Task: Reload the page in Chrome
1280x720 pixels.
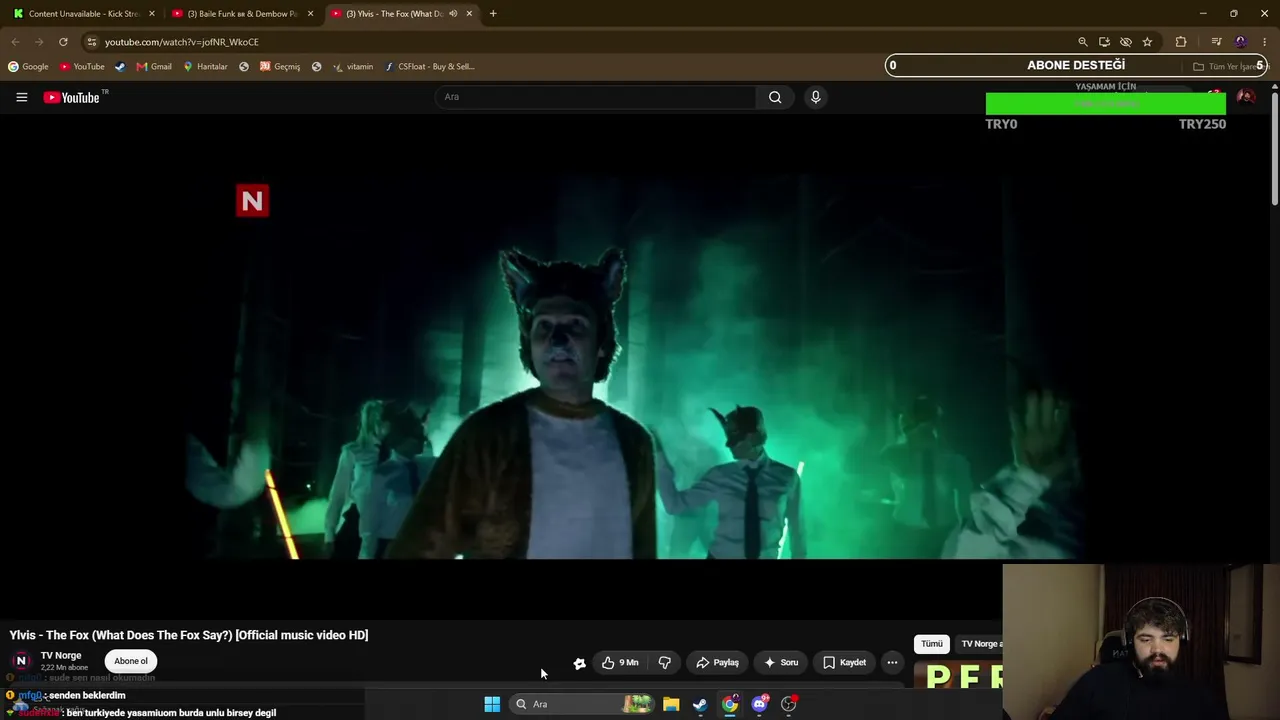Action: point(63,42)
